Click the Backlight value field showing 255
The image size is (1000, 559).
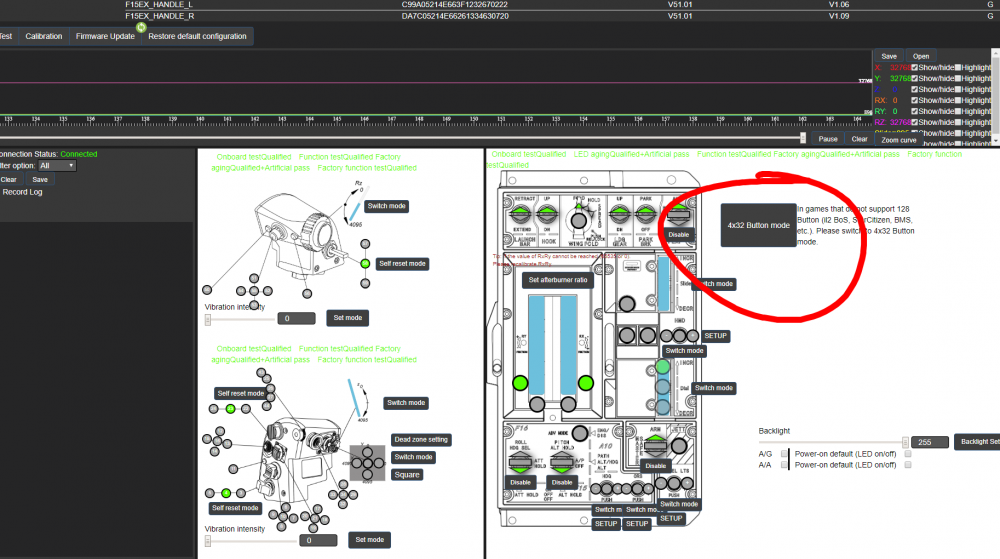[x=929, y=441]
